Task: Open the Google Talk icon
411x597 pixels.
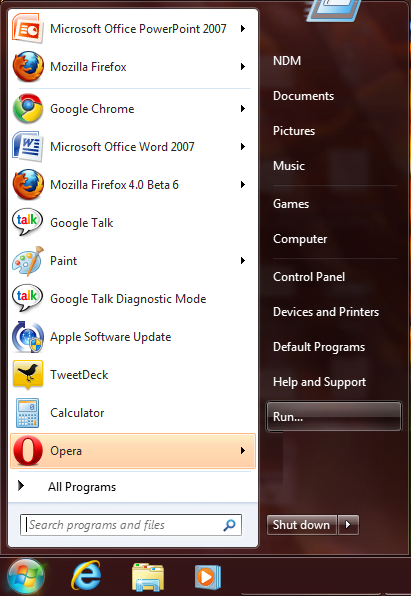Action: click(x=27, y=222)
